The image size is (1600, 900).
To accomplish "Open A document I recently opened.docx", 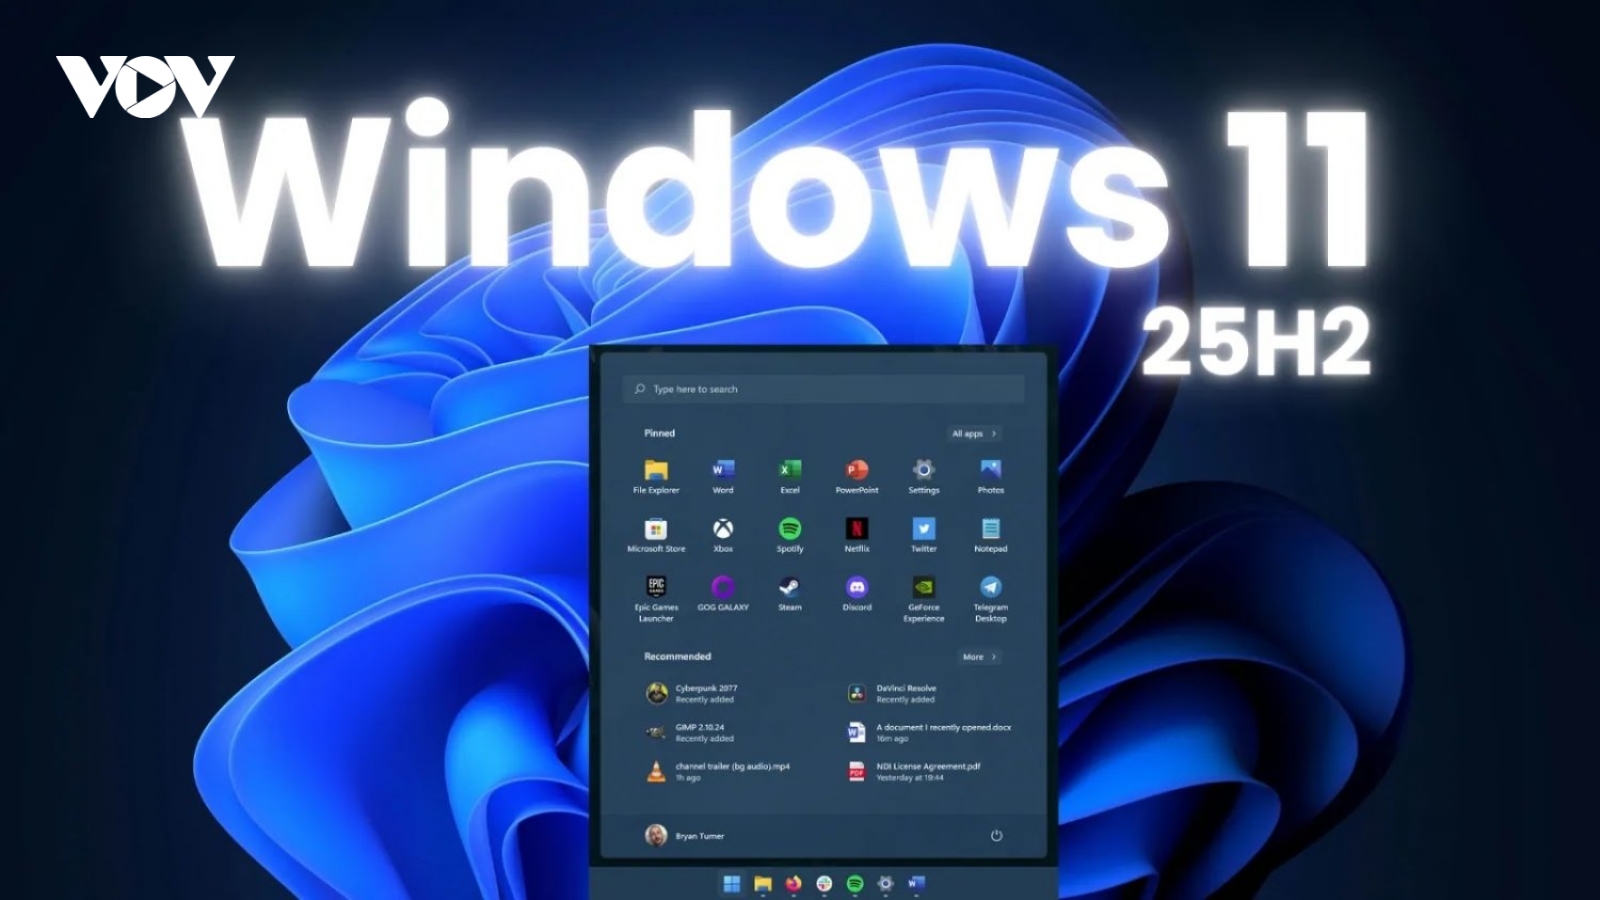I will (x=929, y=732).
